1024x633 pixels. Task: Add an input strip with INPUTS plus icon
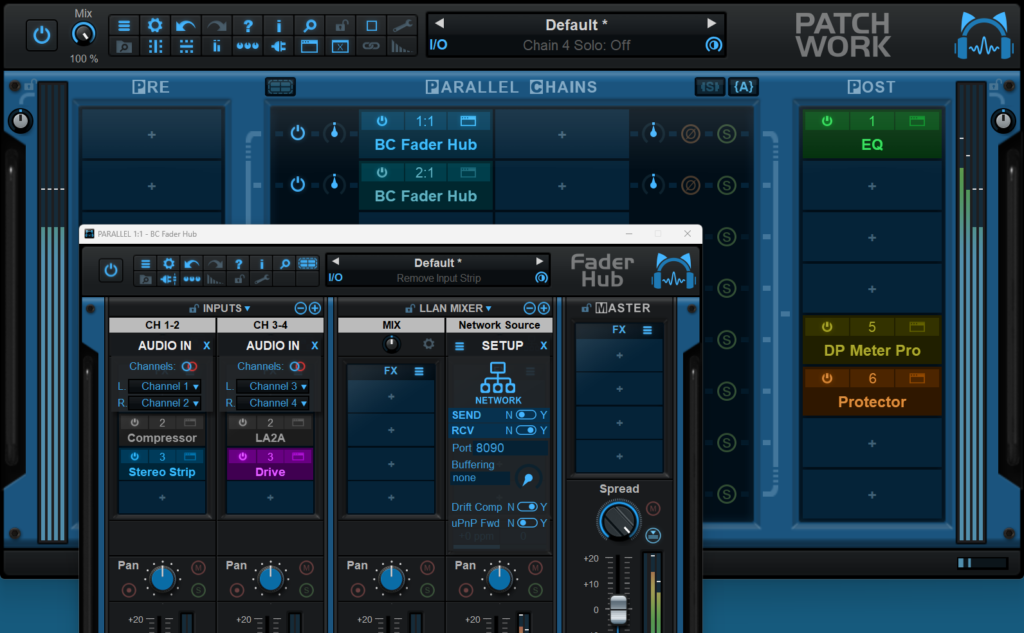pyautogui.click(x=315, y=308)
